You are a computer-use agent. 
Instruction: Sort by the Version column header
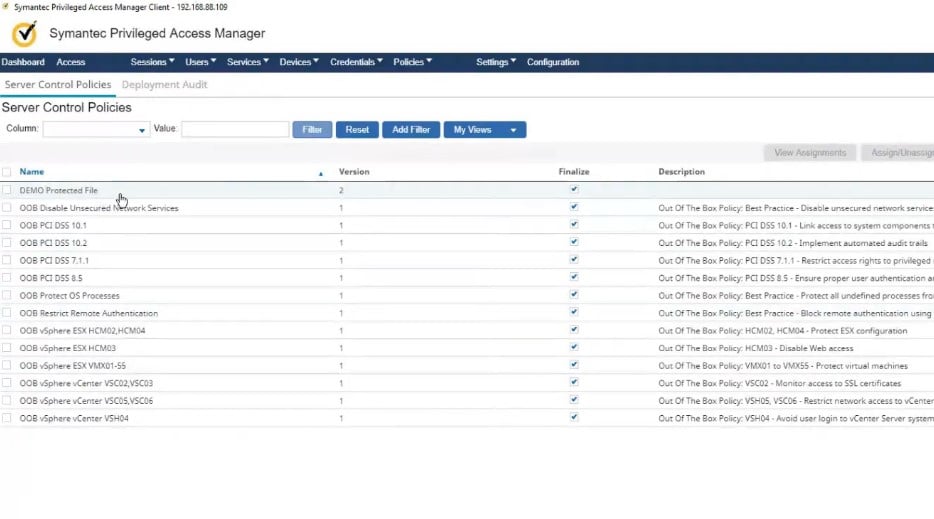[x=354, y=172]
